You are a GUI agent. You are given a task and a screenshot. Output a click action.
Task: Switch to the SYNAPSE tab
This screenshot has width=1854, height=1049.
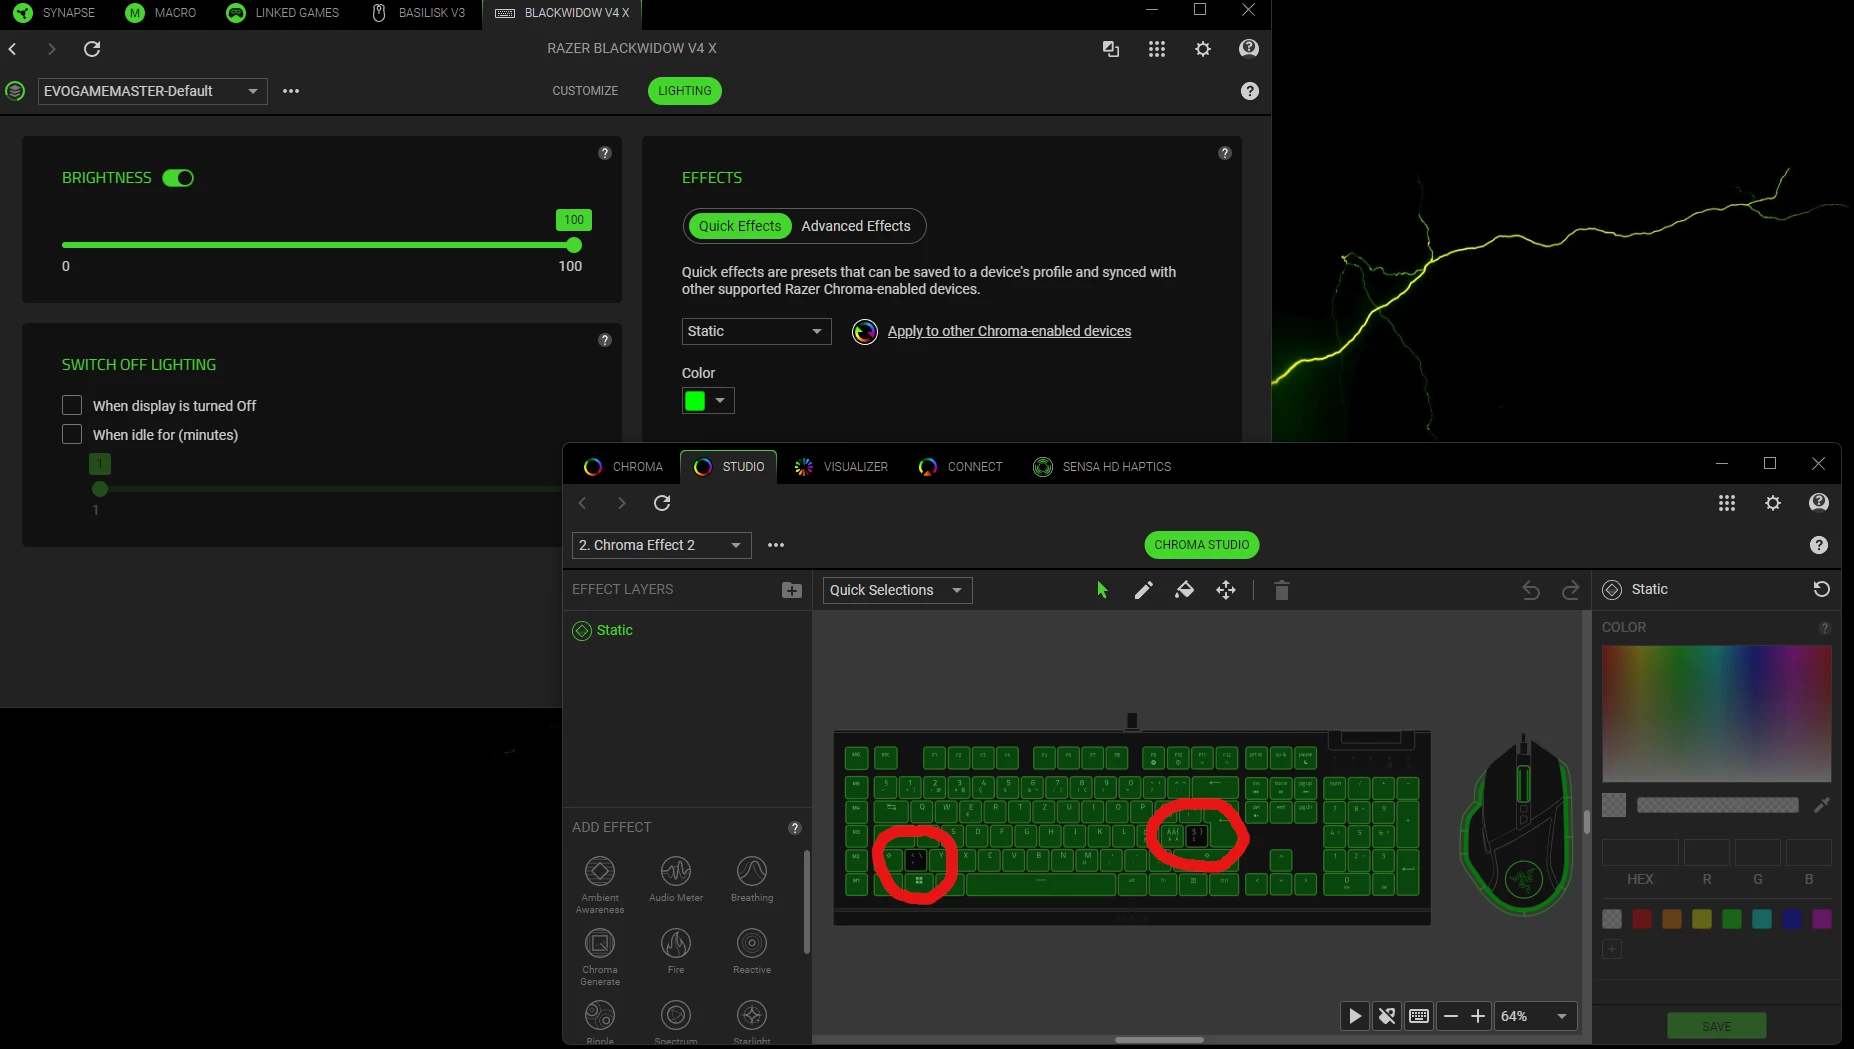(55, 13)
